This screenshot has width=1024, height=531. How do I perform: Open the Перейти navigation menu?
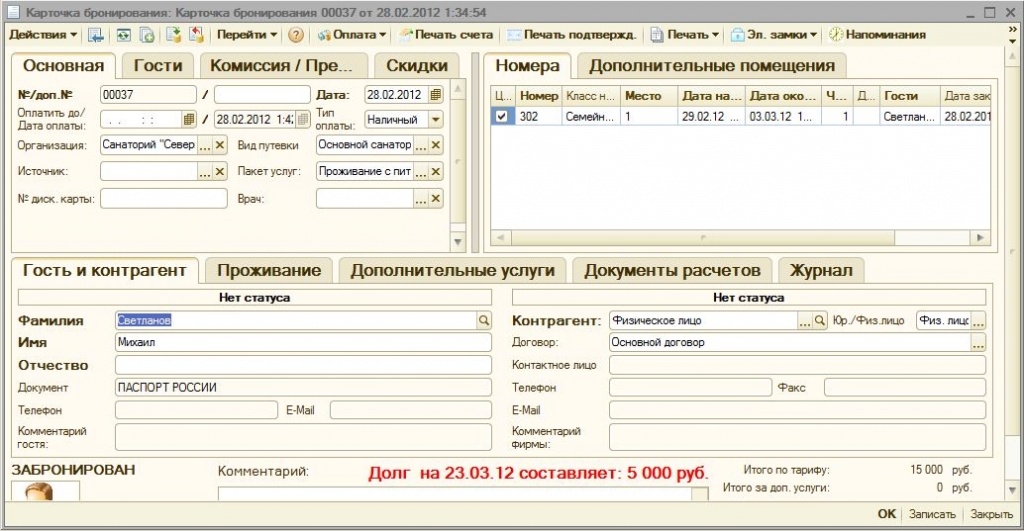pos(247,35)
